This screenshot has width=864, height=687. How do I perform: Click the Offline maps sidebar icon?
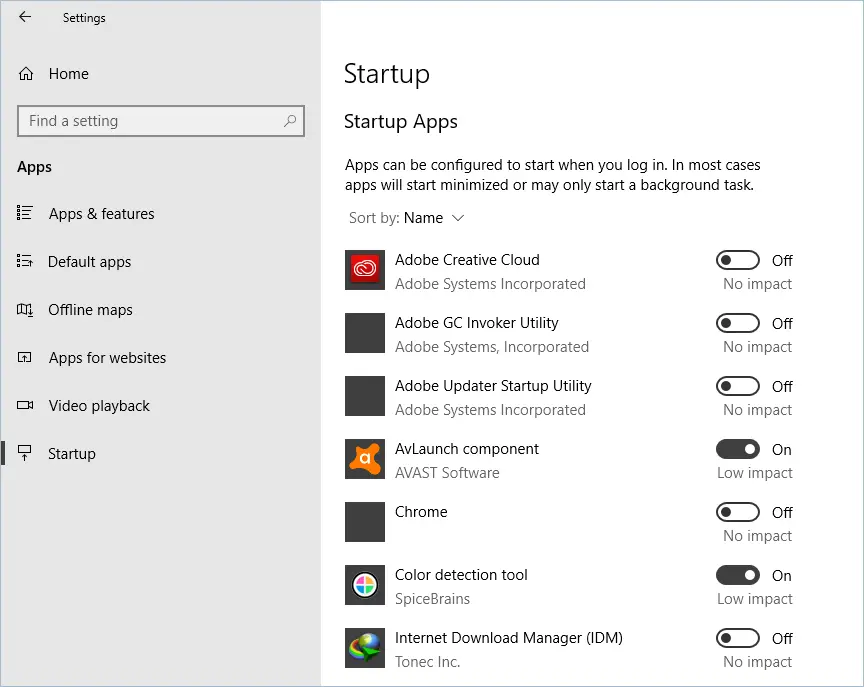click(x=26, y=310)
